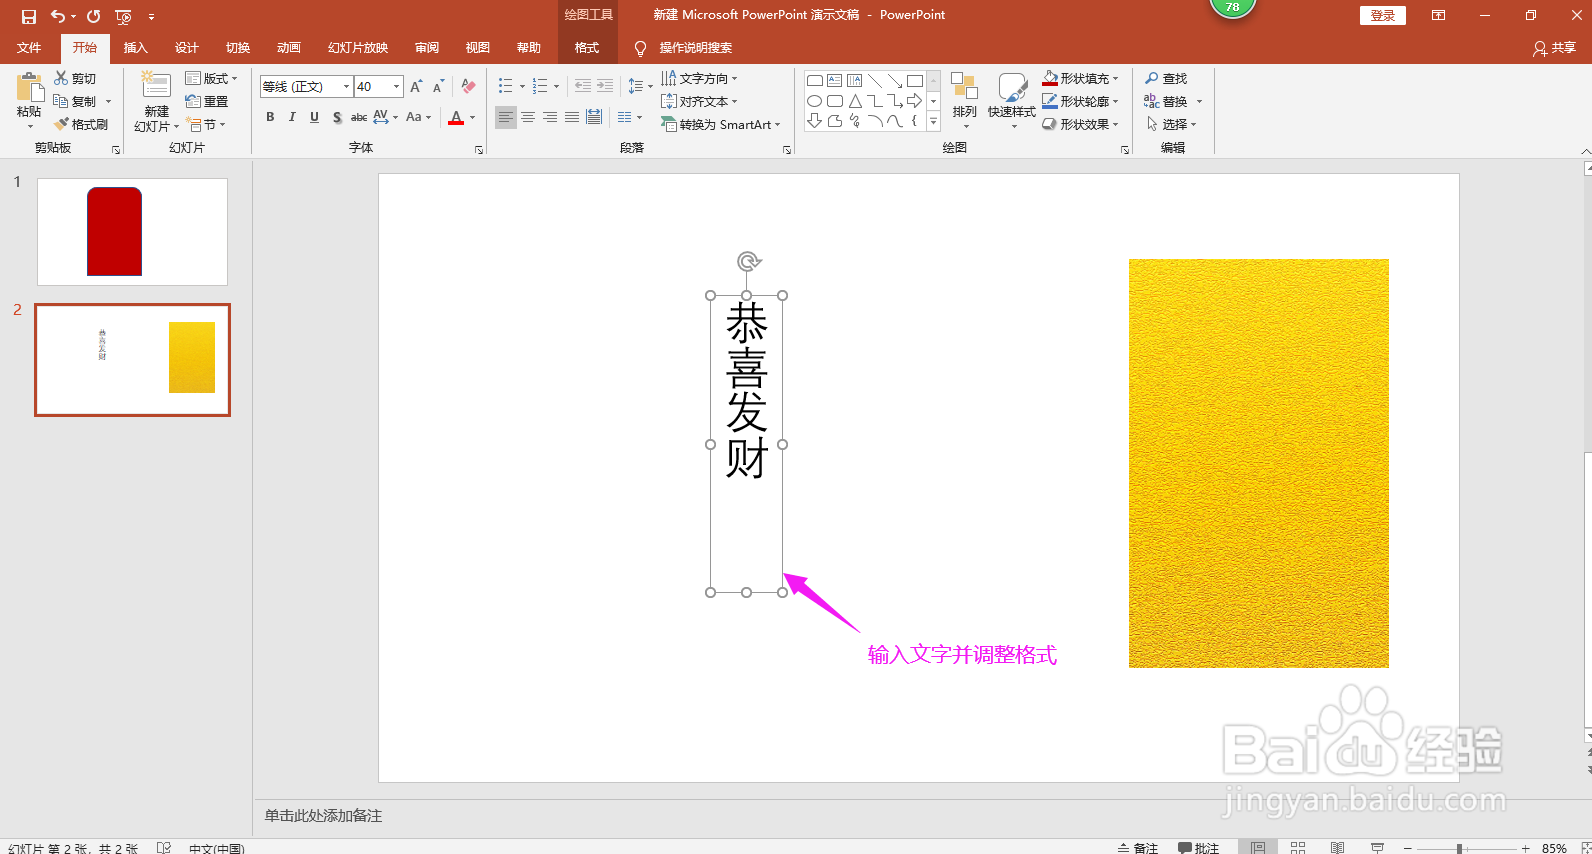Switch to the Animations (动画) tab
Image resolution: width=1592 pixels, height=854 pixels.
(x=288, y=48)
